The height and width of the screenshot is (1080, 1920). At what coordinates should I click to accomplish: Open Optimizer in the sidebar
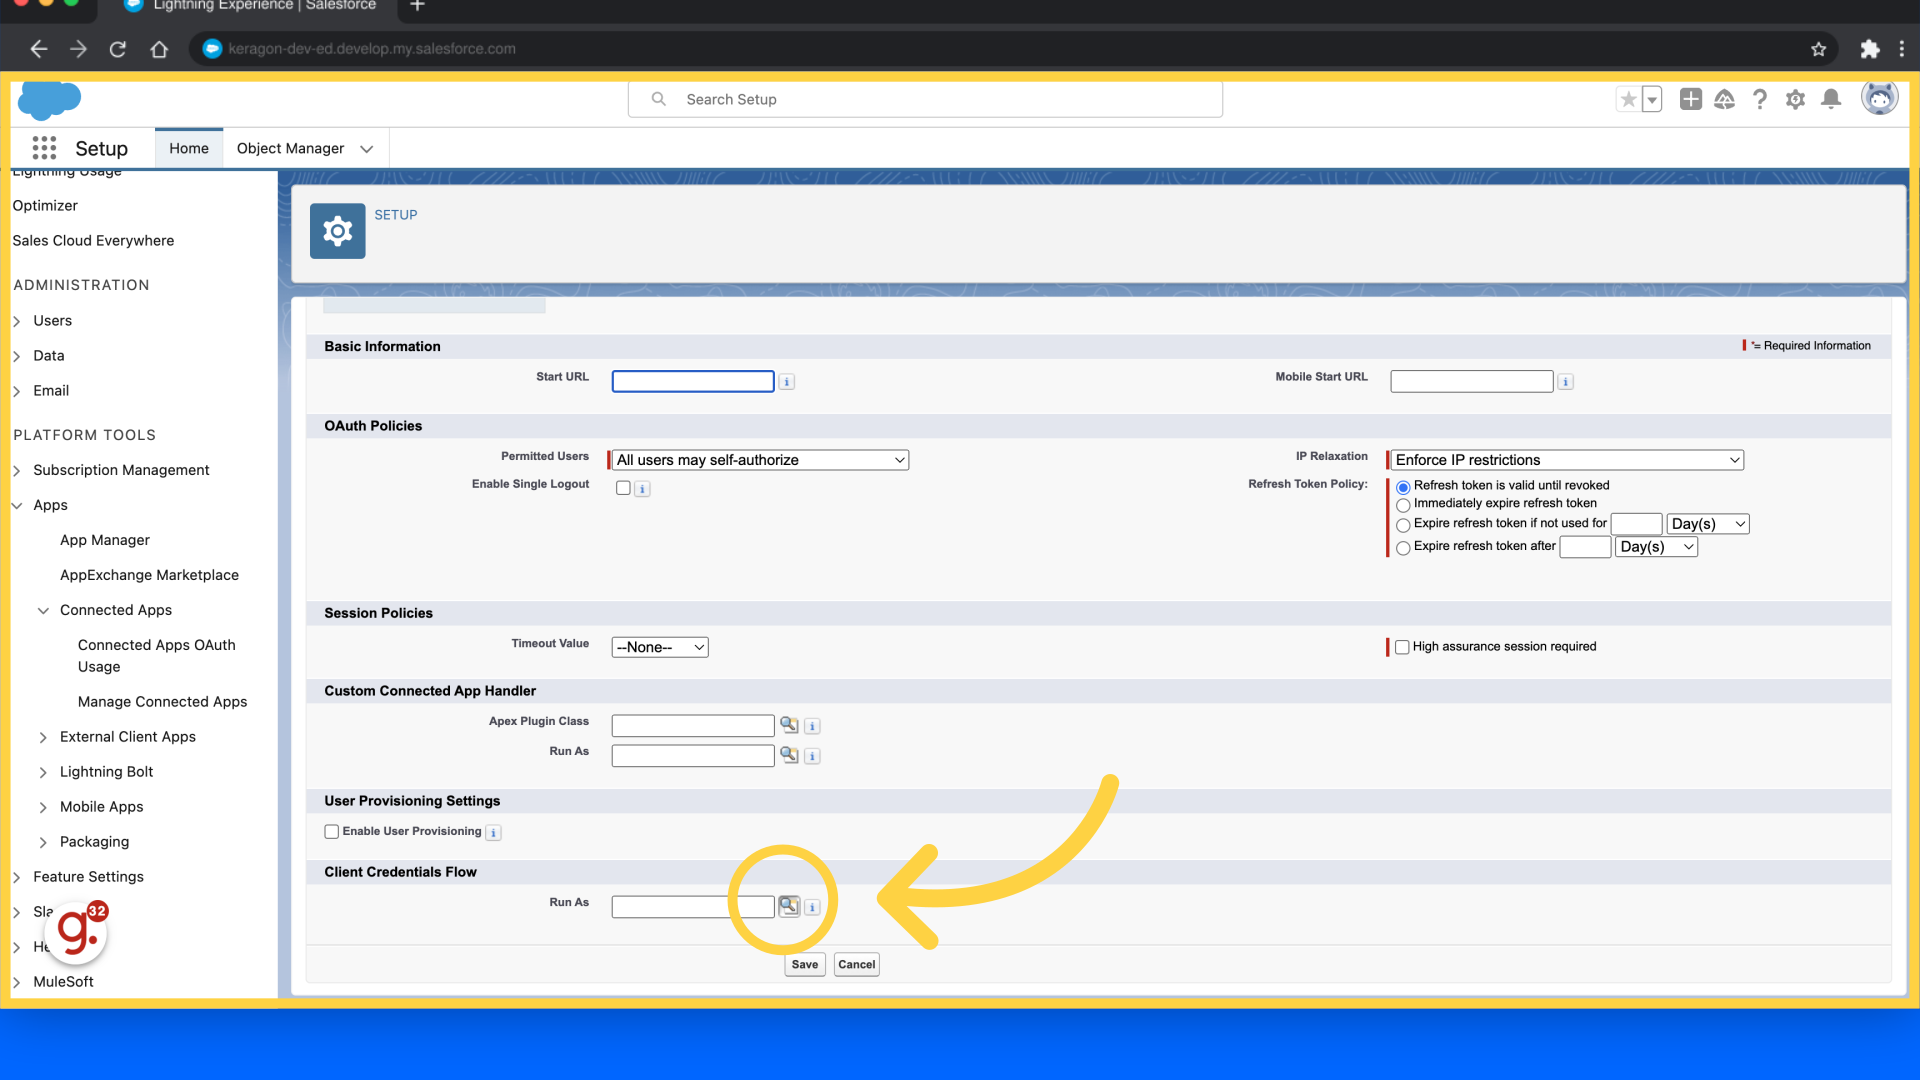pyautogui.click(x=45, y=206)
